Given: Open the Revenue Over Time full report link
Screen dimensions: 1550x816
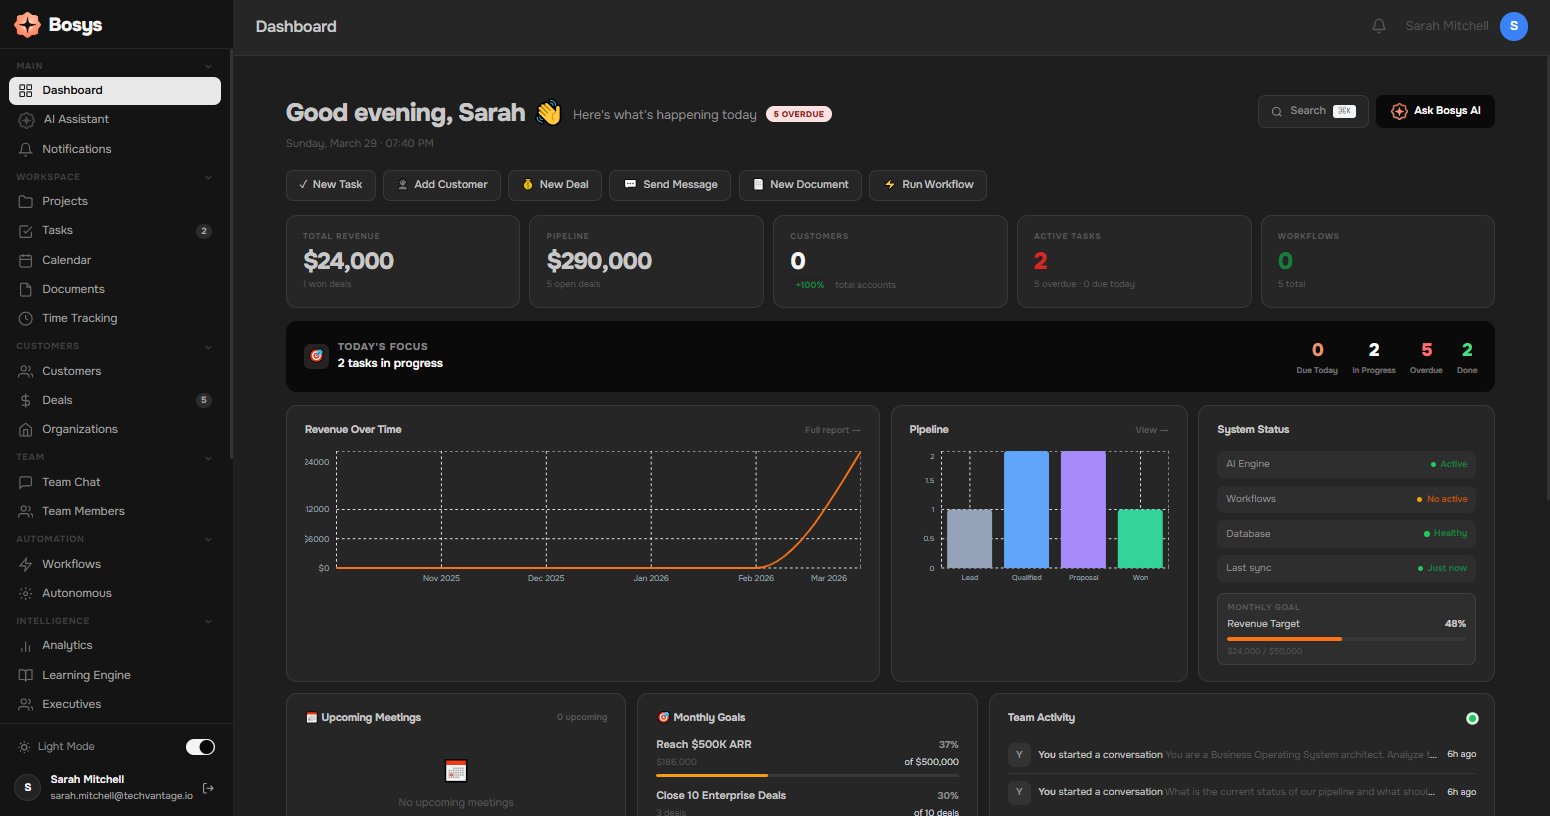Looking at the screenshot, I should point(832,430).
